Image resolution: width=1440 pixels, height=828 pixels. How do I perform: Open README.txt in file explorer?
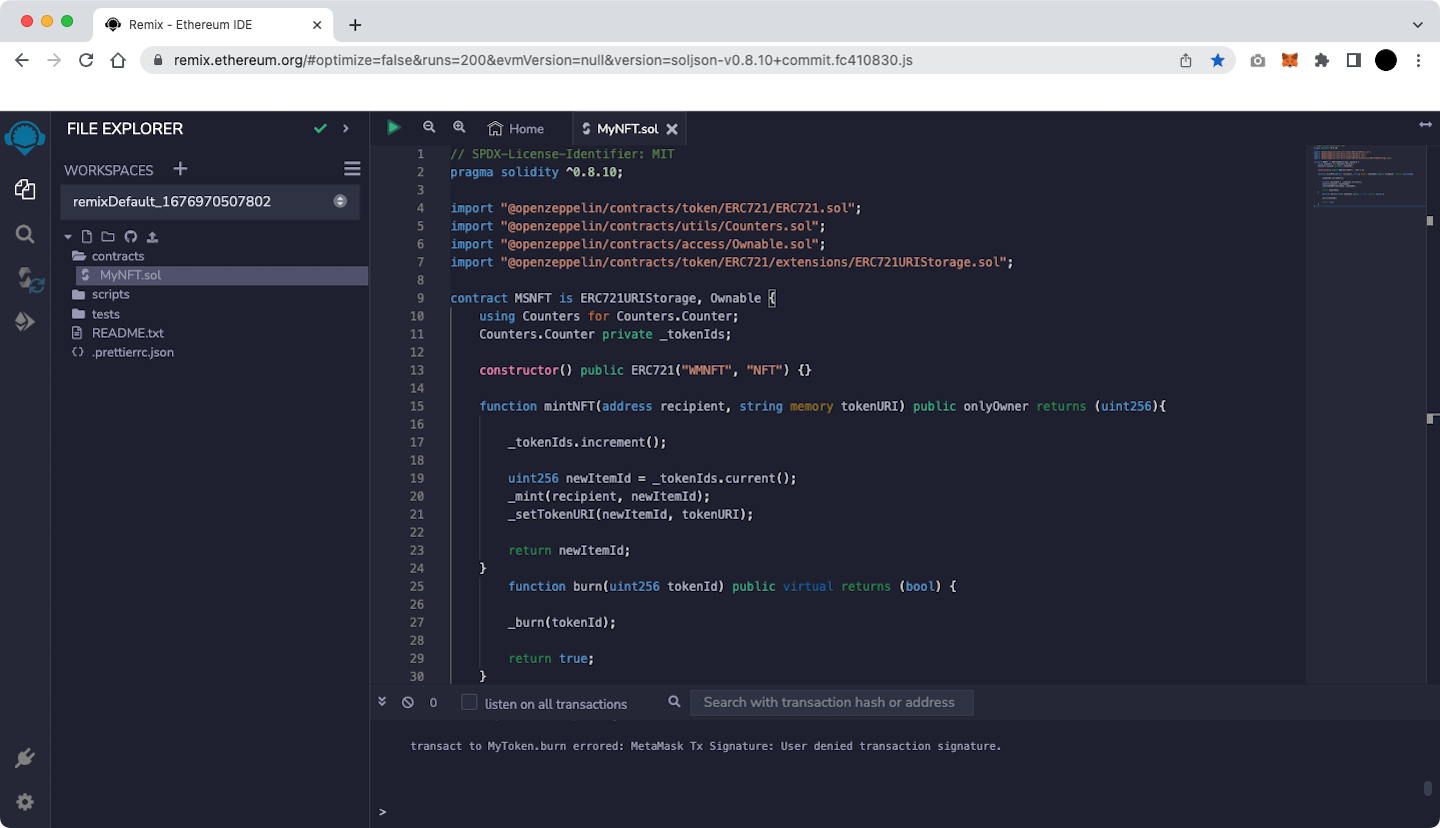click(127, 333)
